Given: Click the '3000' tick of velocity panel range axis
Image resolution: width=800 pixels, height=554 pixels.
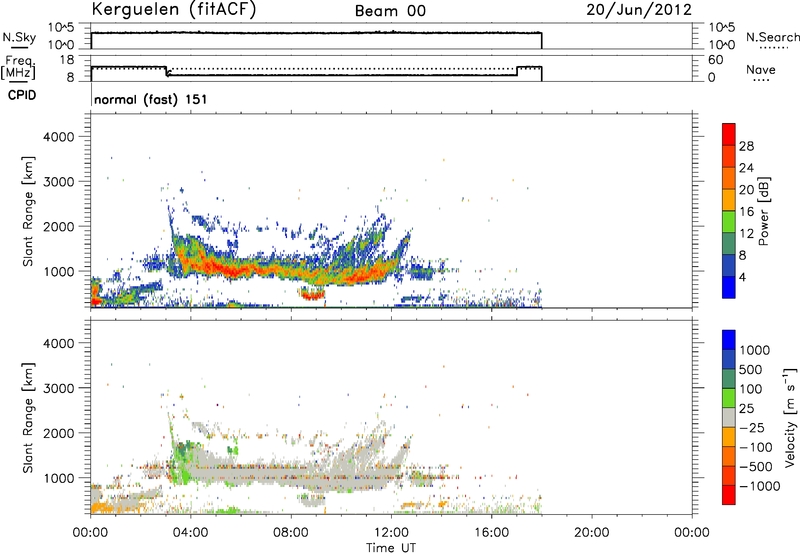Looking at the screenshot, I should [59, 388].
